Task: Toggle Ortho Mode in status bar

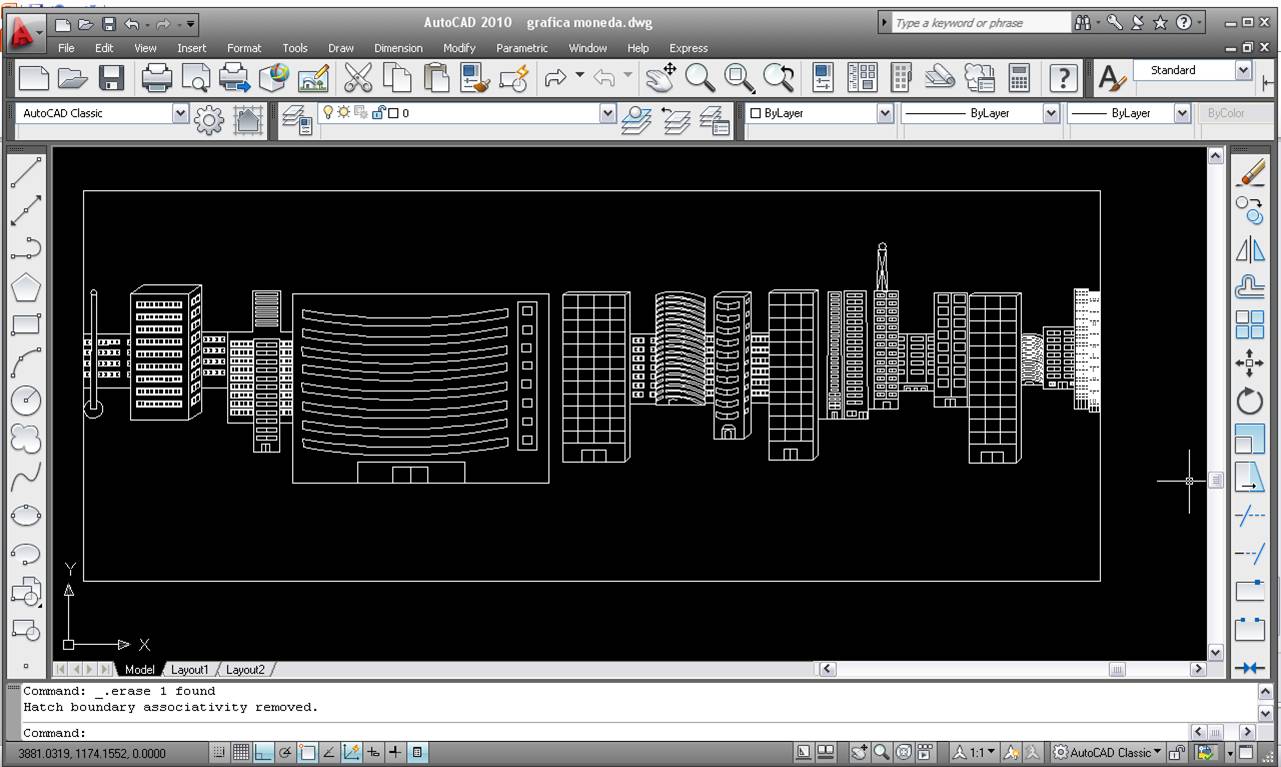Action: tap(263, 753)
